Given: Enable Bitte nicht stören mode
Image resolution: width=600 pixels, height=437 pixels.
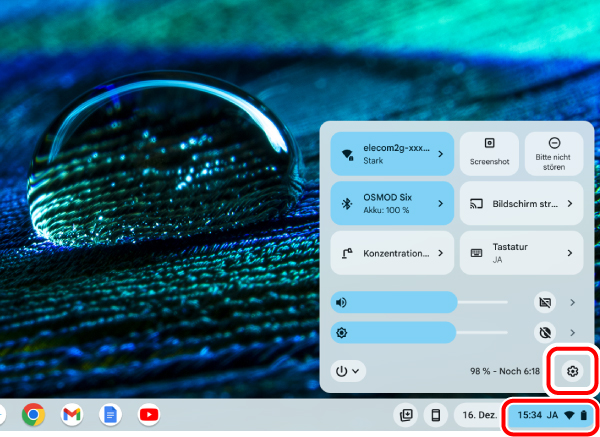Looking at the screenshot, I should tap(554, 152).
